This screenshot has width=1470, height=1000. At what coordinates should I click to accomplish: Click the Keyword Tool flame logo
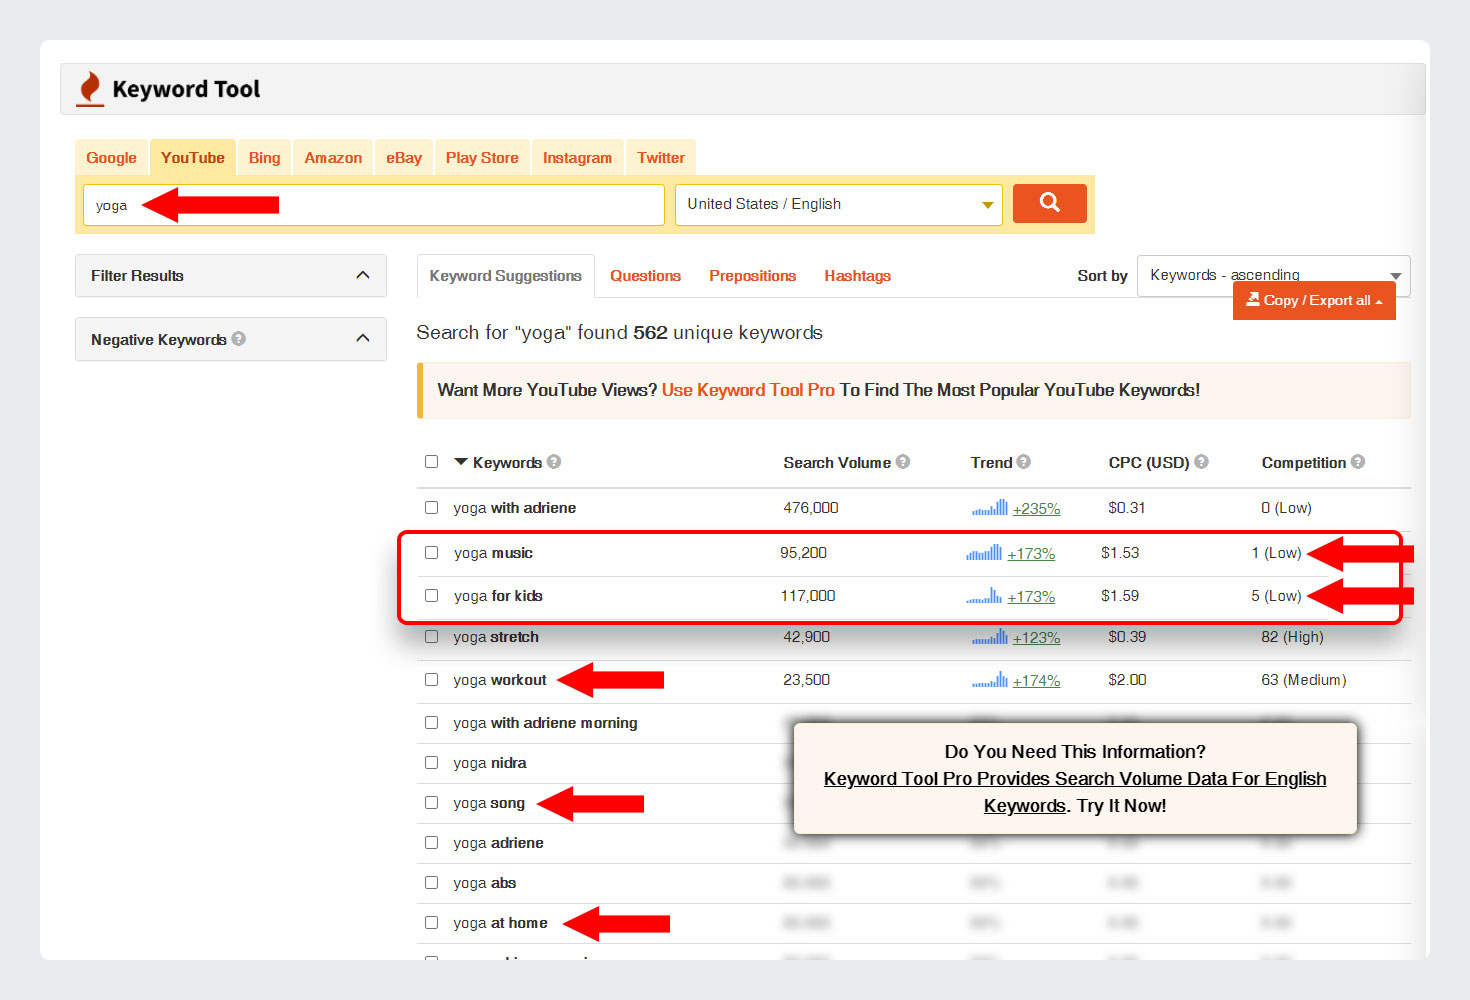click(x=90, y=89)
